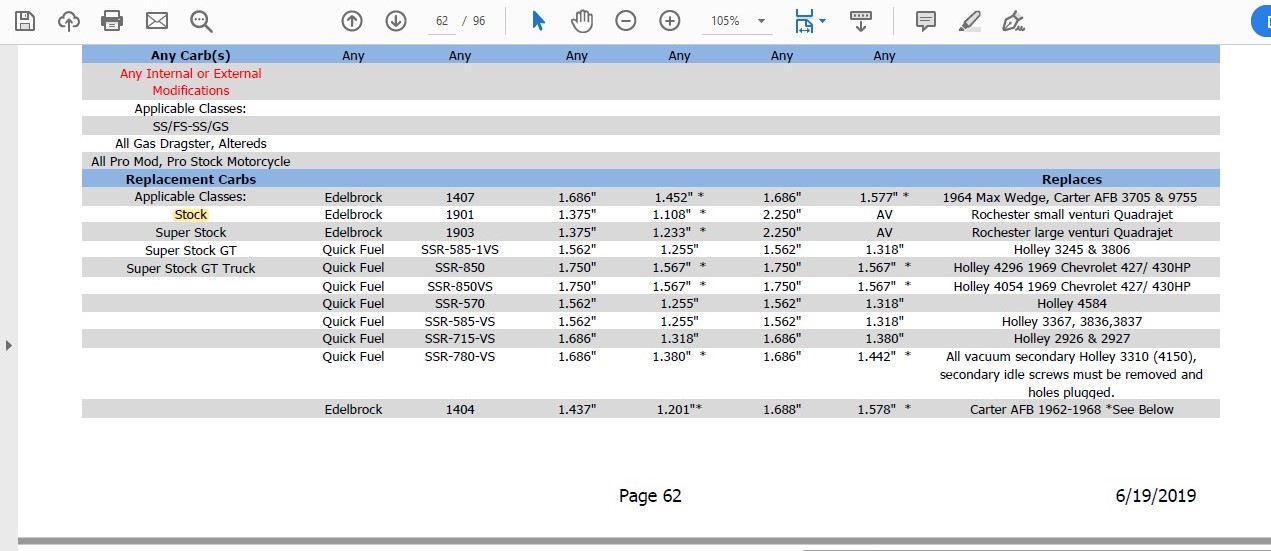Go to next page arrow
This screenshot has width=1271, height=551.
396,21
